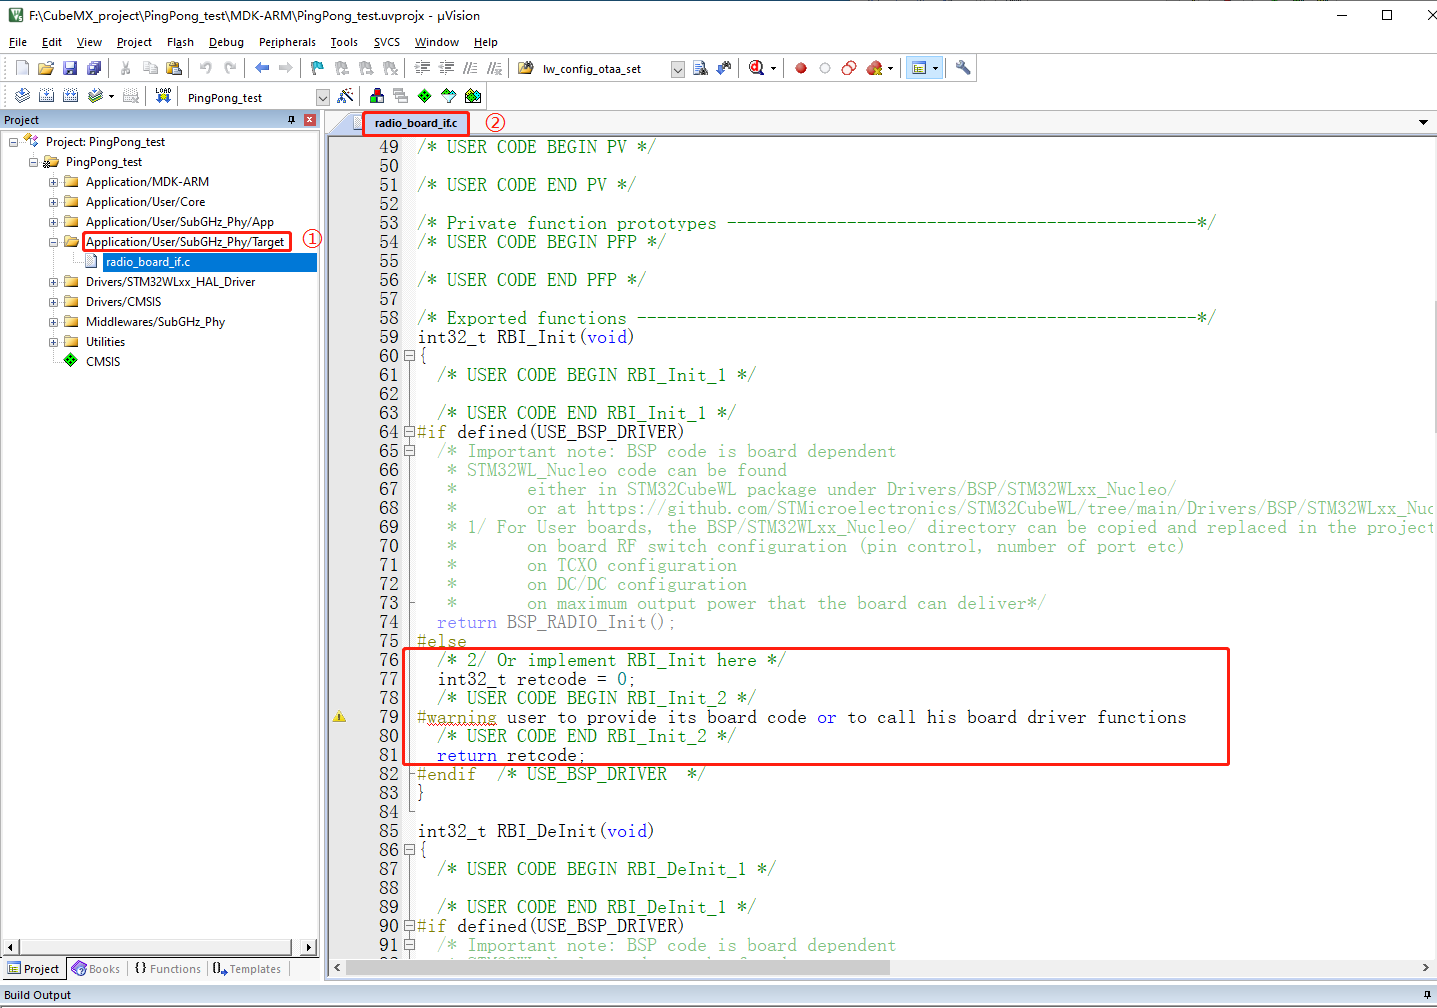Disable all breakpoints with double-circle icon
Screen dimensions: 1437x1008
coord(849,68)
